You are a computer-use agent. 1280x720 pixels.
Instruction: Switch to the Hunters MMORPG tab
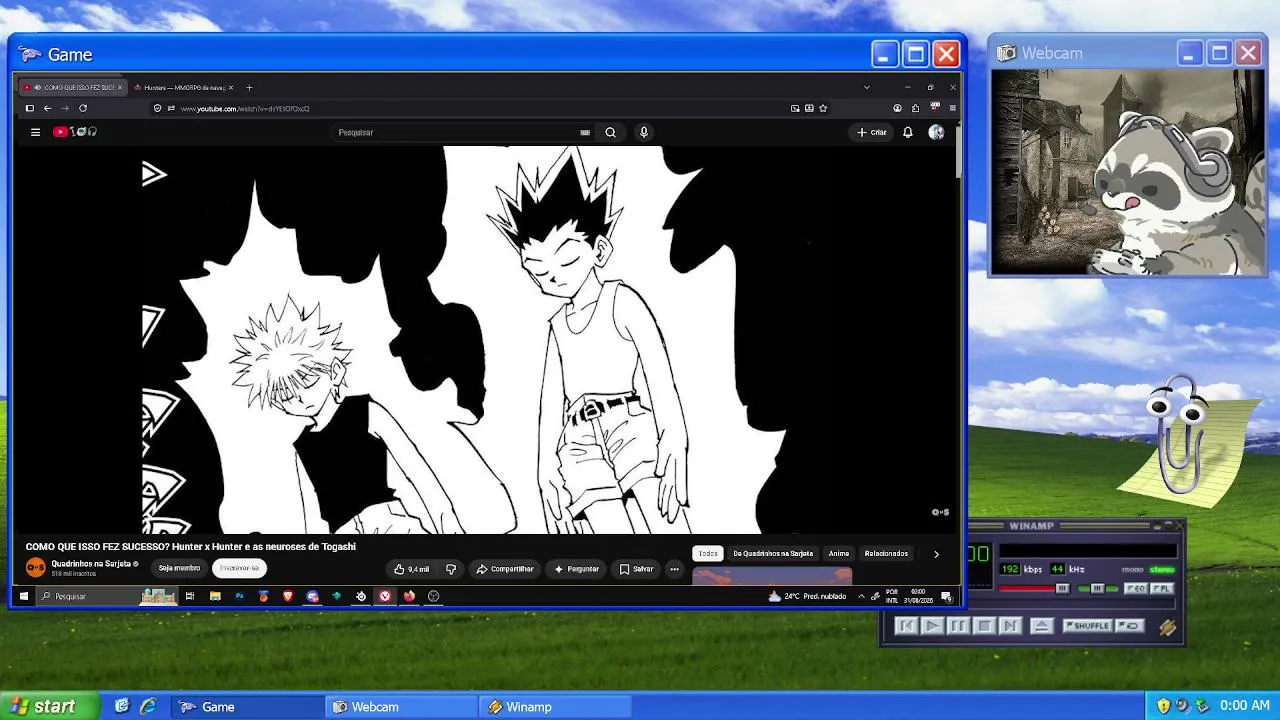pos(184,87)
